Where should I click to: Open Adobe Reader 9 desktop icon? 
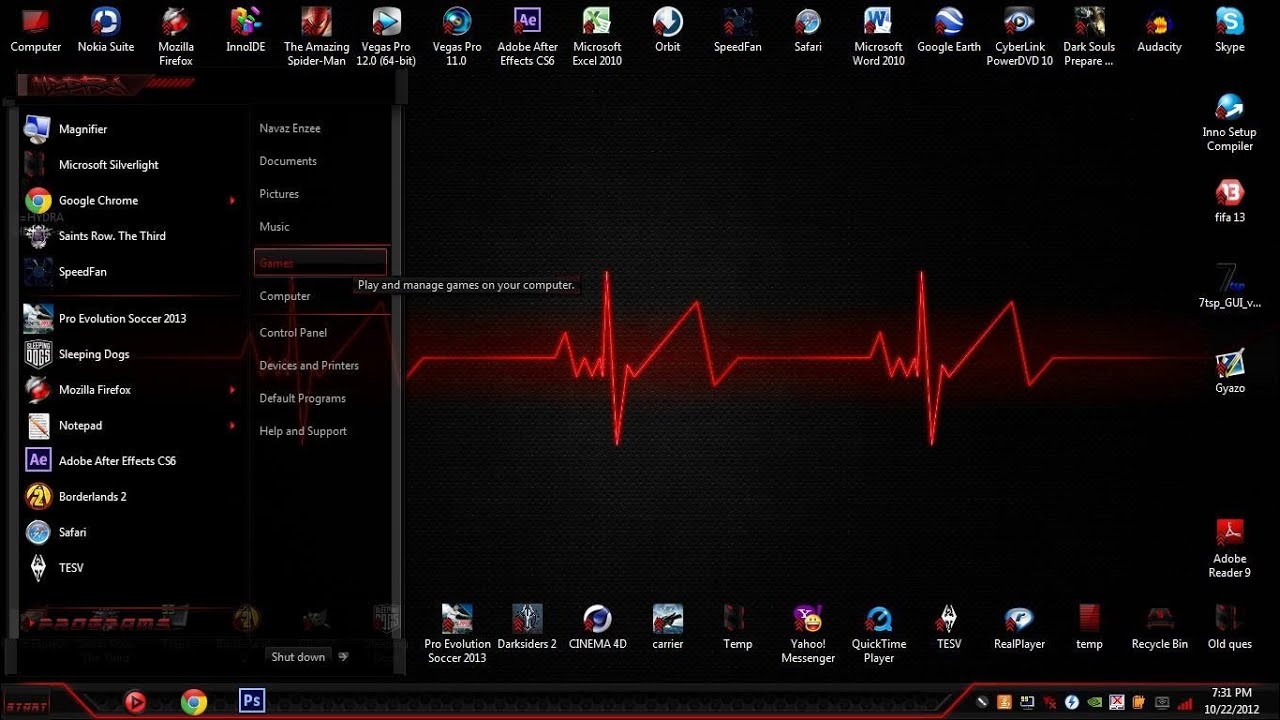[x=1230, y=548]
